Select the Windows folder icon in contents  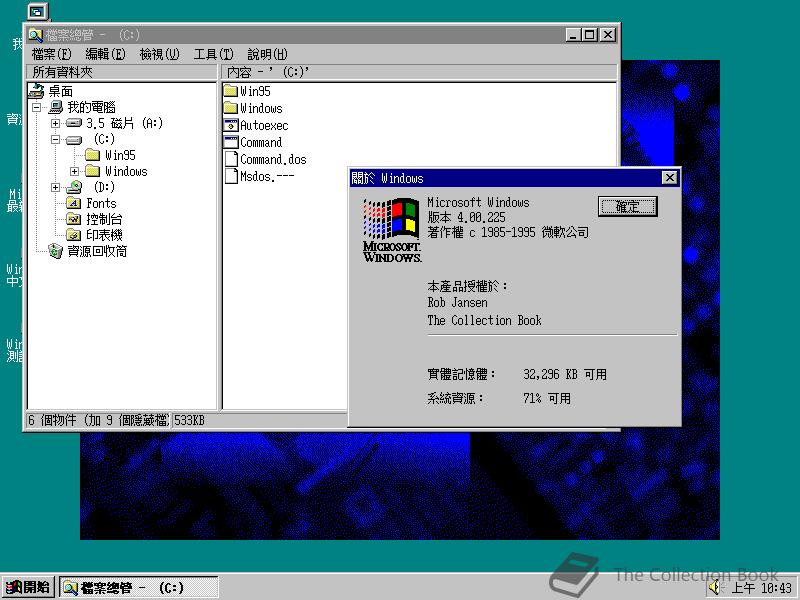pos(231,108)
